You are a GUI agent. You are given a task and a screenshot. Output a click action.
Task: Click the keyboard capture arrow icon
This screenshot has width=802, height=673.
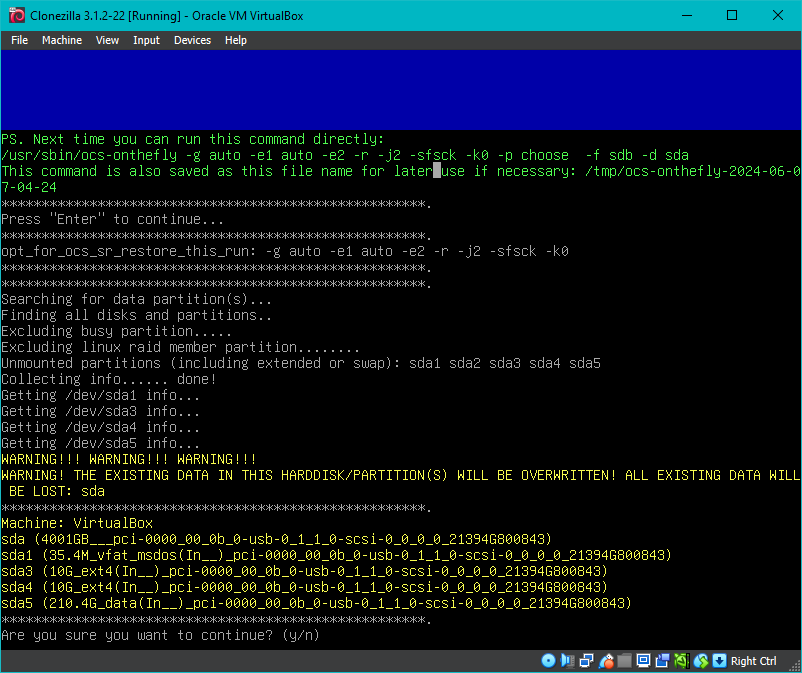(718, 661)
